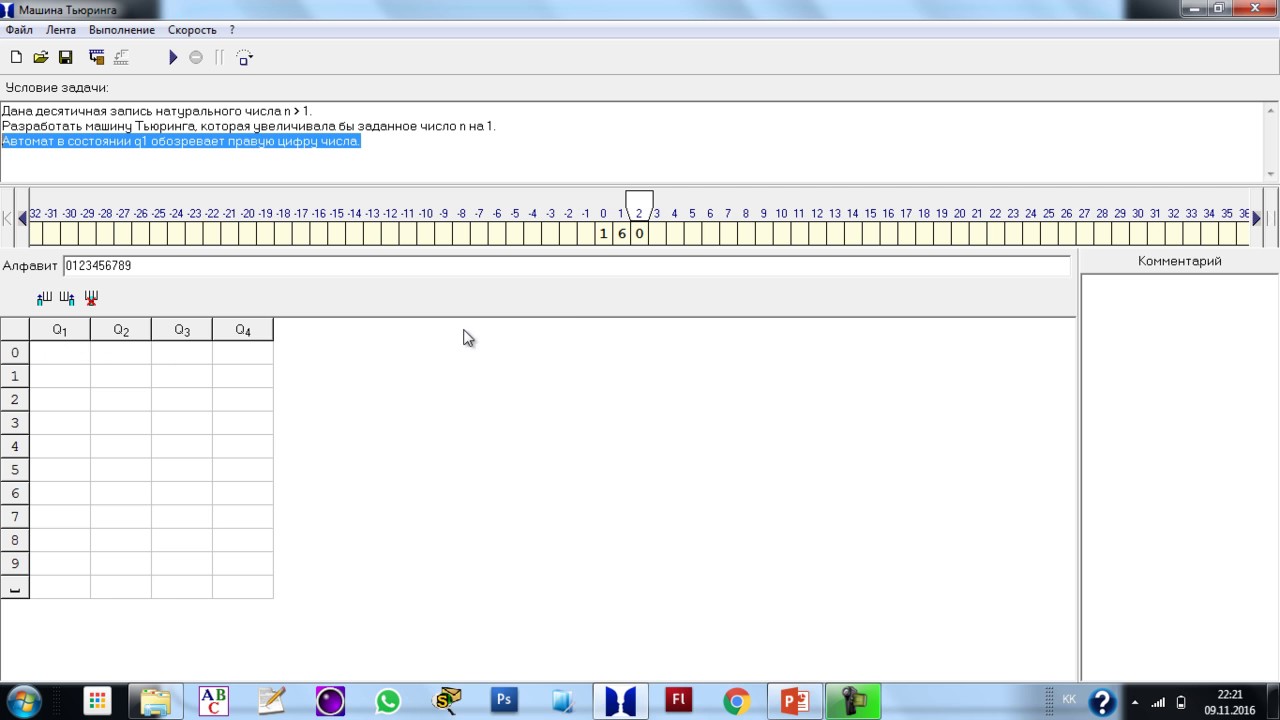1280x720 pixels.
Task: Run the Turing machine with the play button
Action: click(x=173, y=58)
